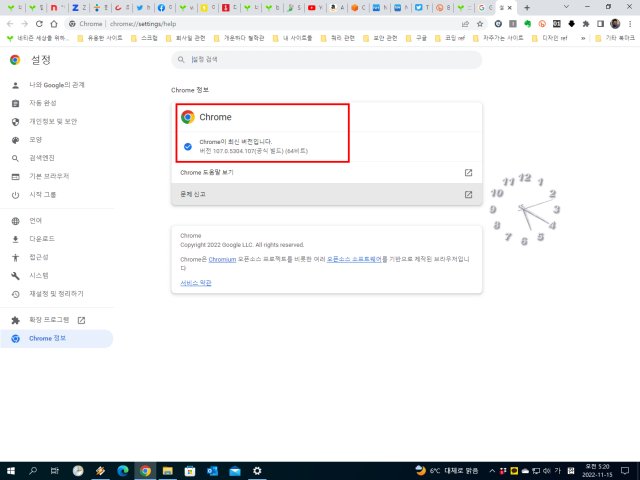Open 개인정보 및 보안 settings
The image size is (640, 480).
[x=57, y=122]
